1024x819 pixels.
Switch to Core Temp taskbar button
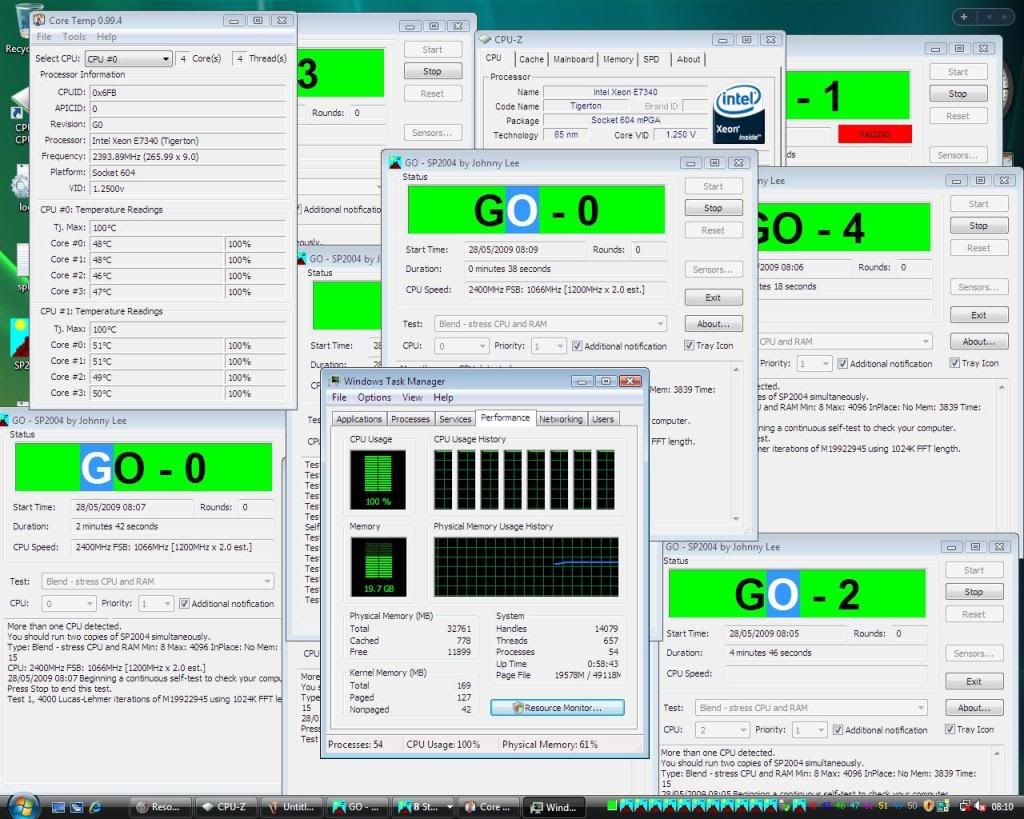click(x=488, y=807)
